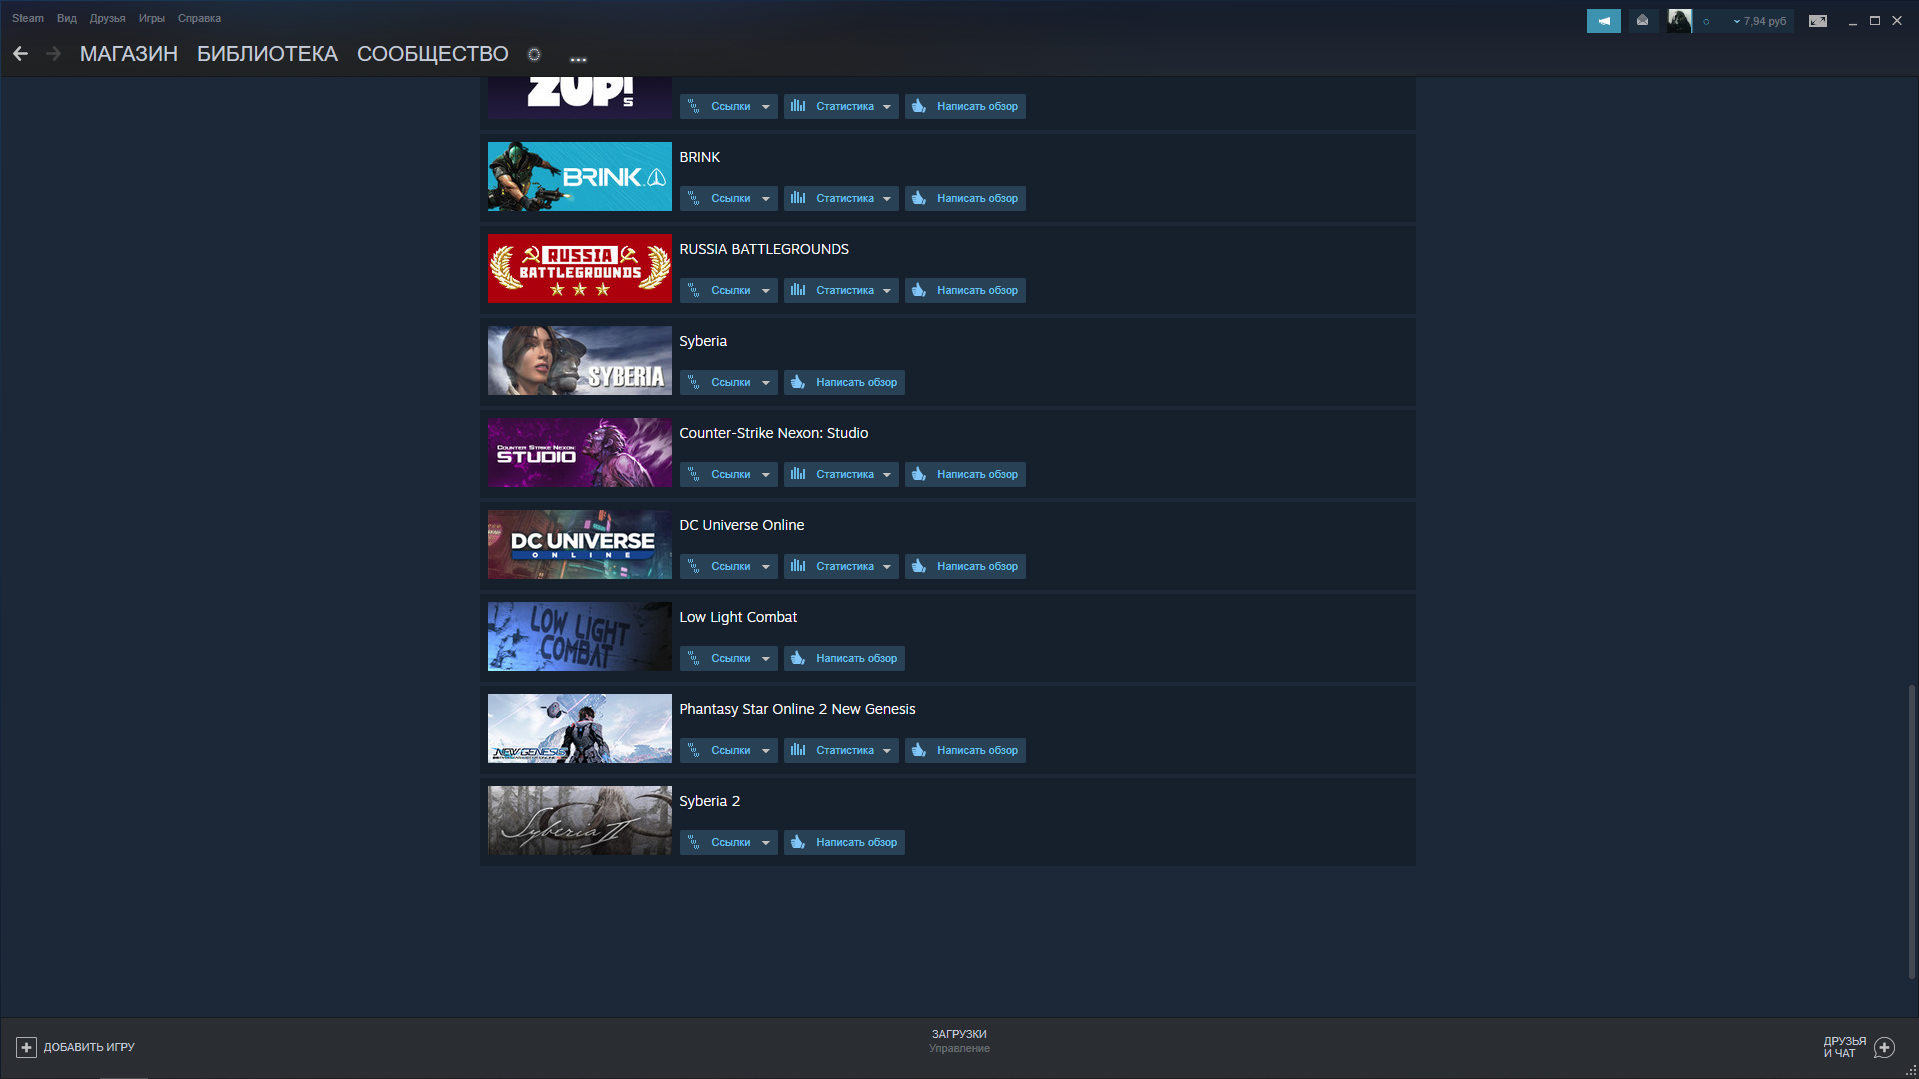
Task: Click the Counter-Strike Nexon: Studio title
Action: [x=773, y=433]
